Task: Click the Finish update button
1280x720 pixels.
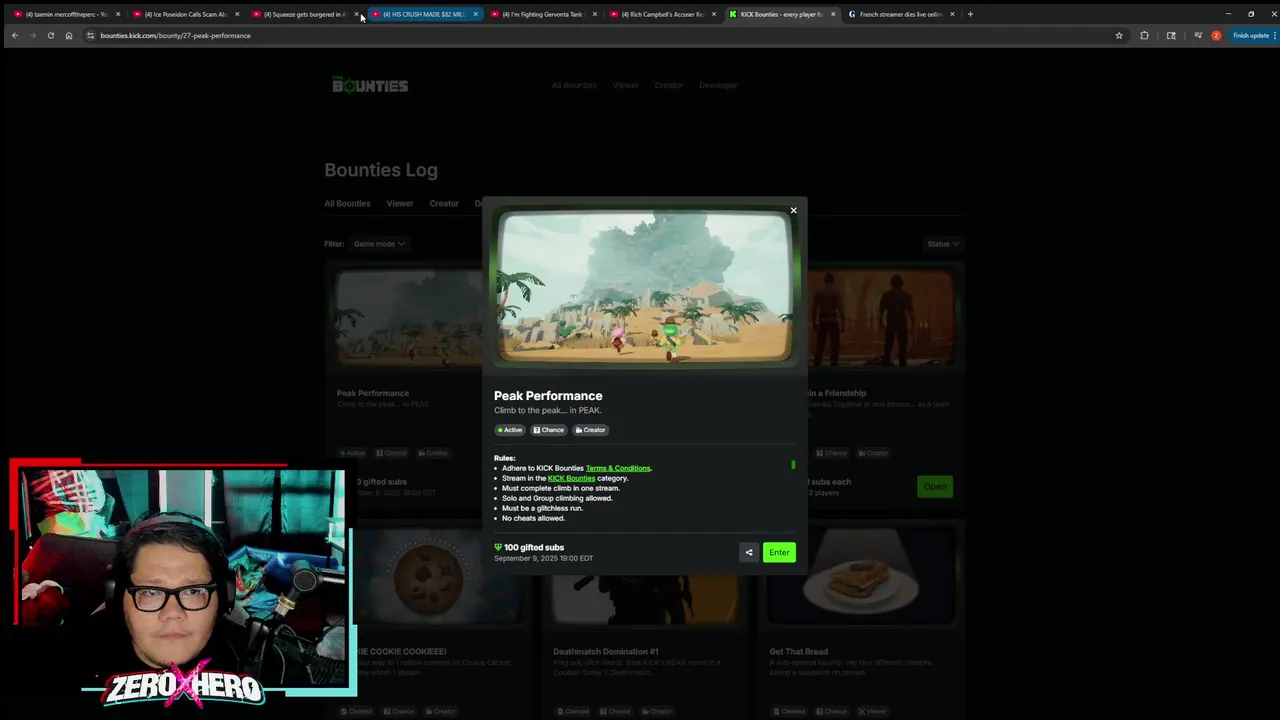Action: tap(1252, 35)
